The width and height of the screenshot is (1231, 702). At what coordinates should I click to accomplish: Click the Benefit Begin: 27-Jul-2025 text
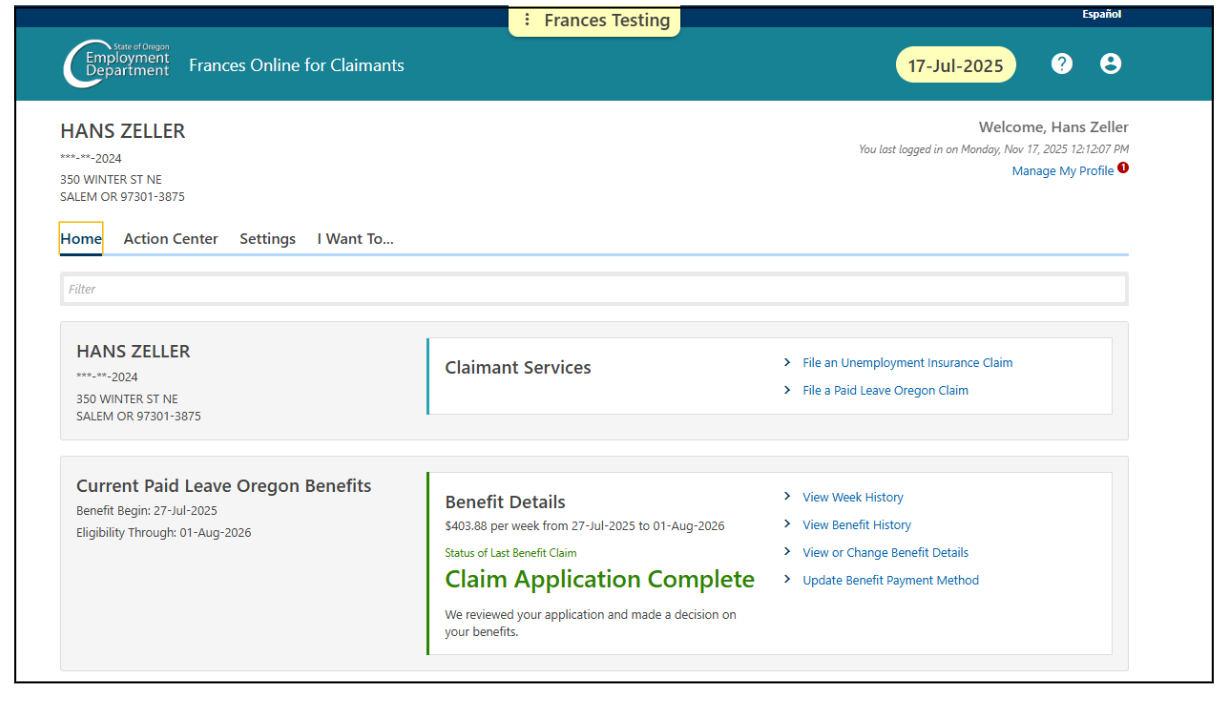(x=147, y=510)
